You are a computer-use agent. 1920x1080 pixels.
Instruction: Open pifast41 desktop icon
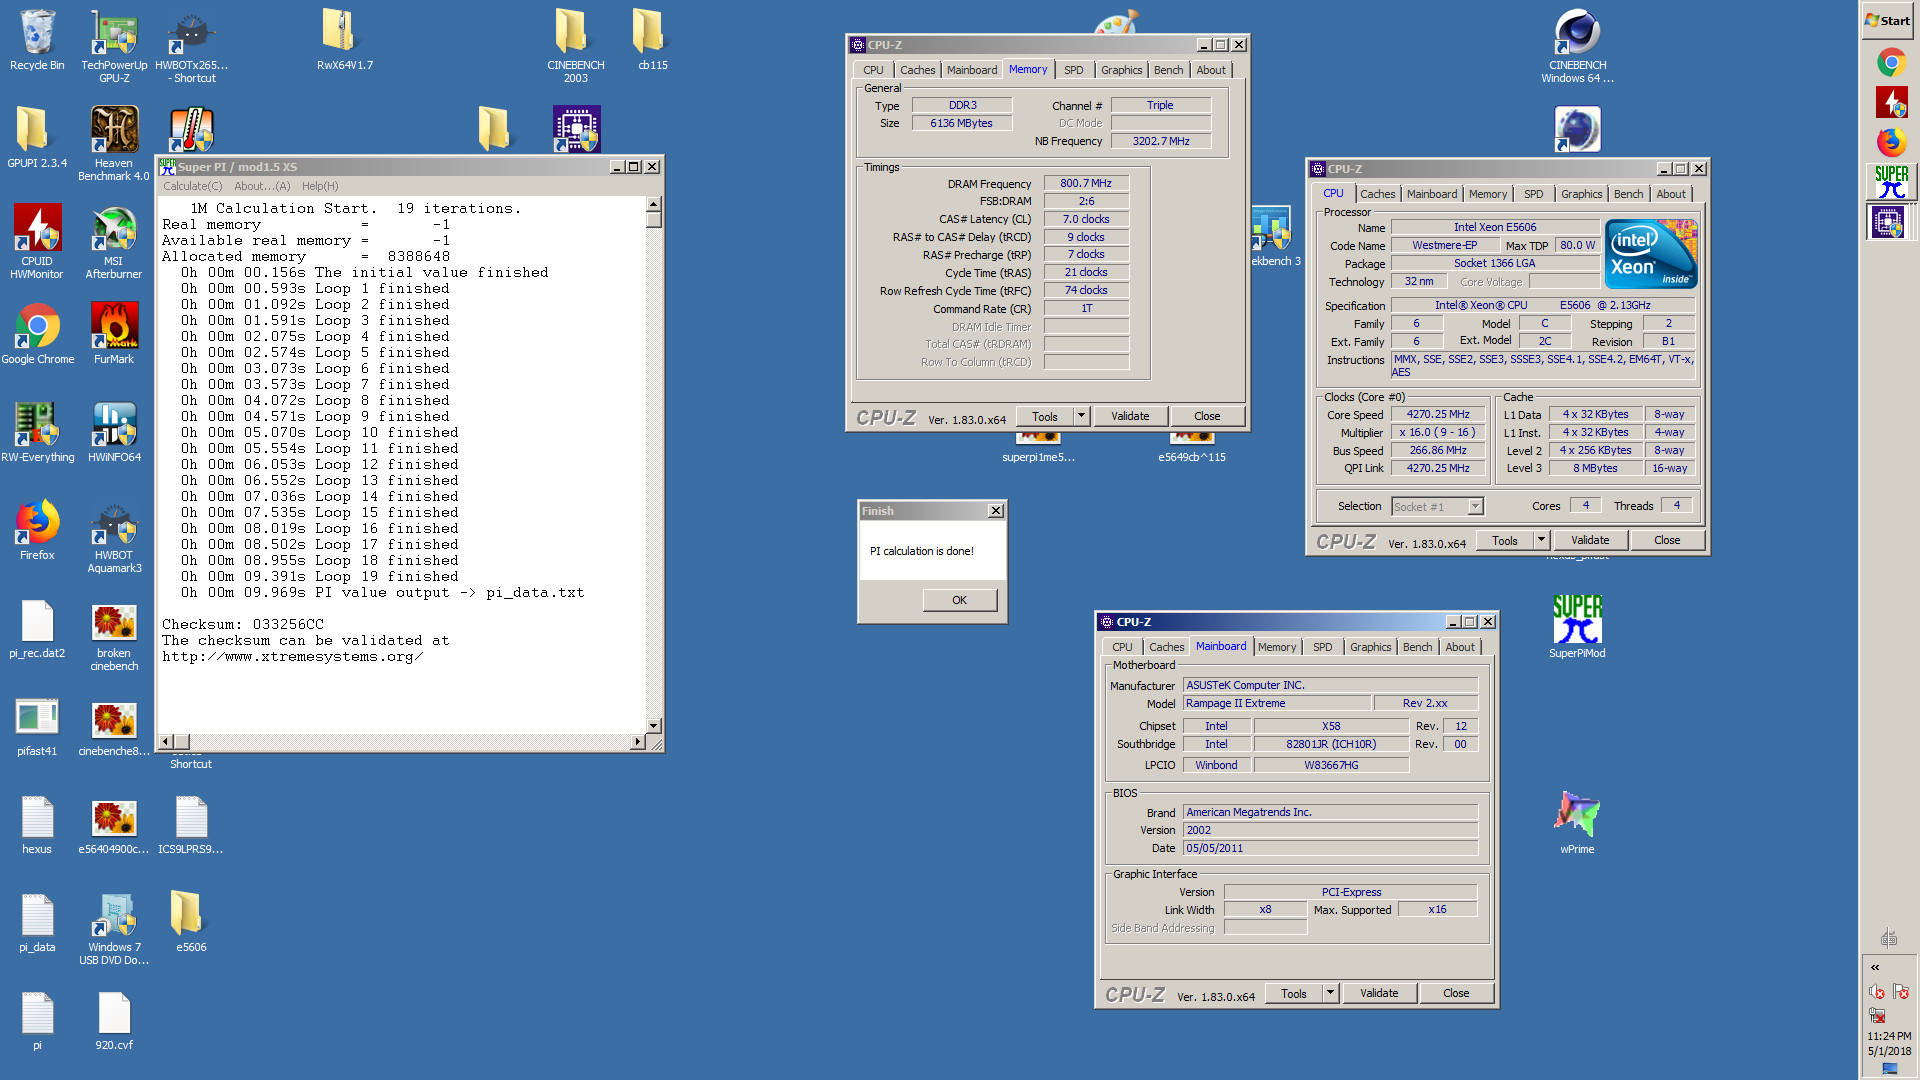click(37, 726)
